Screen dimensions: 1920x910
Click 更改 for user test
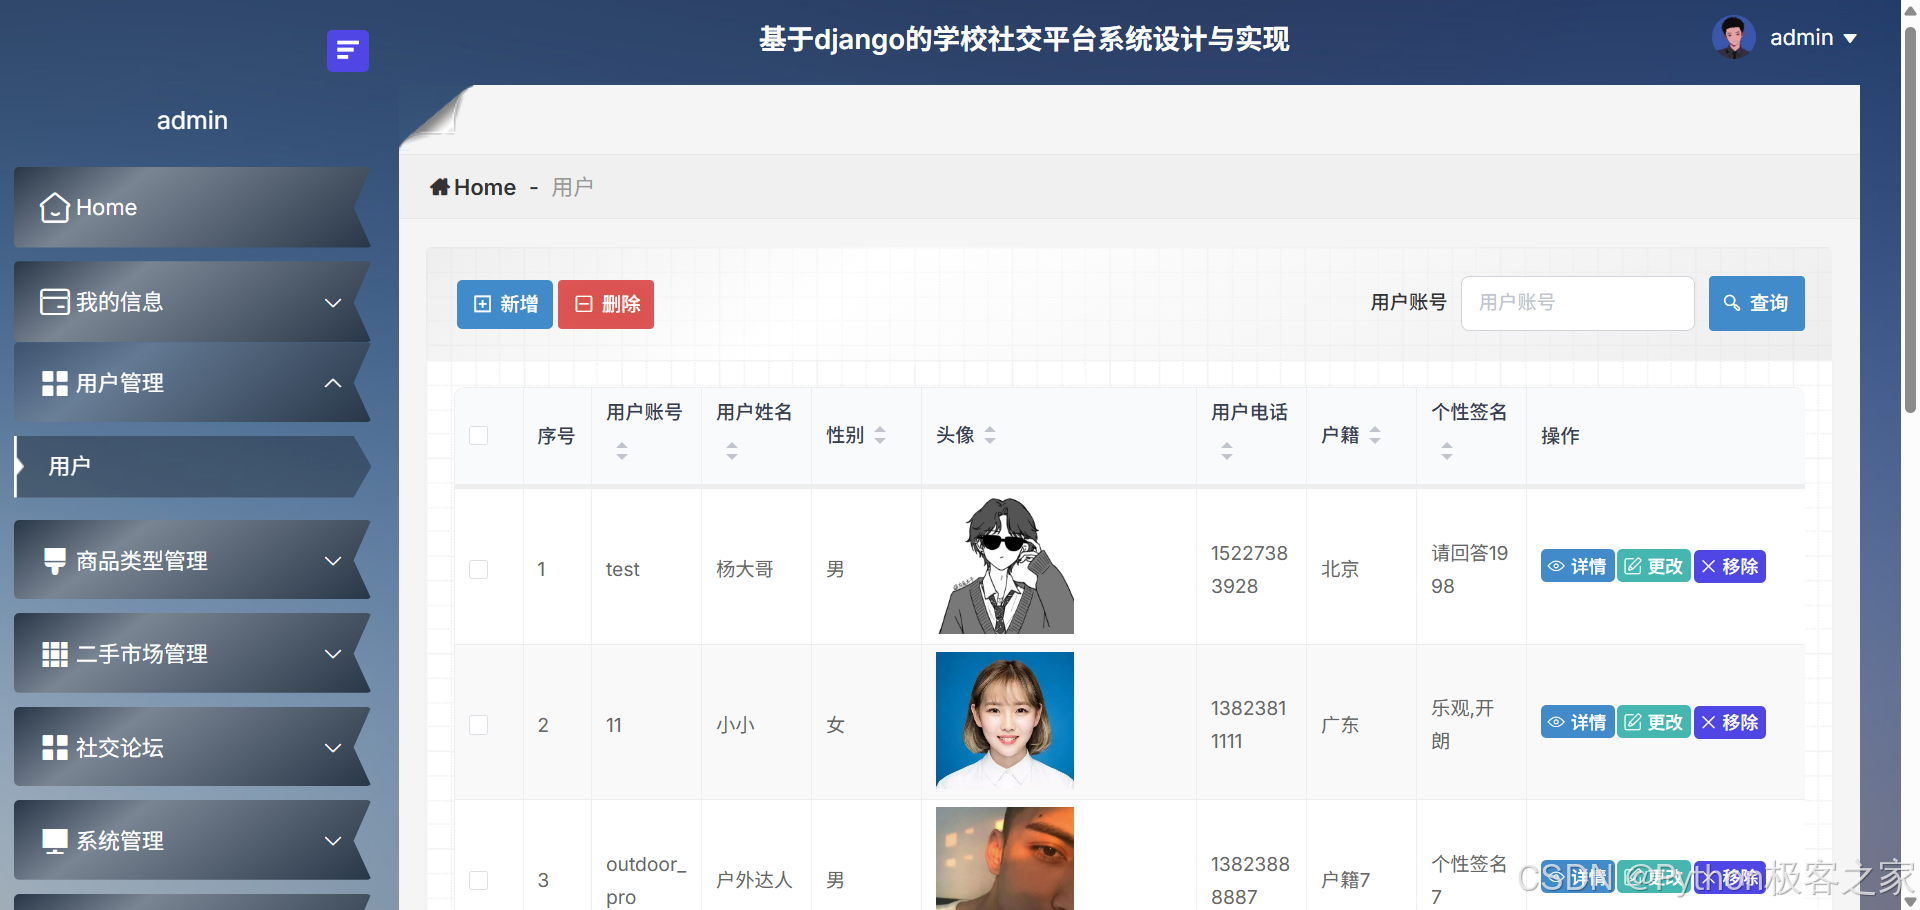pos(1654,566)
